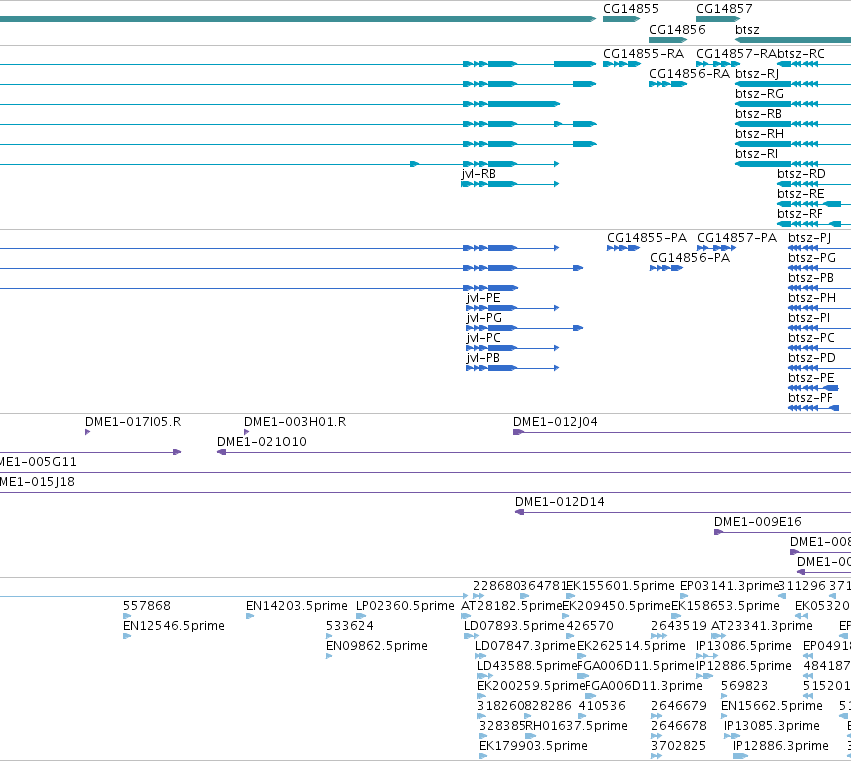Open the btsz-RF transcript label
Image resolution: width=851 pixels, height=761 pixels.
coord(800,214)
